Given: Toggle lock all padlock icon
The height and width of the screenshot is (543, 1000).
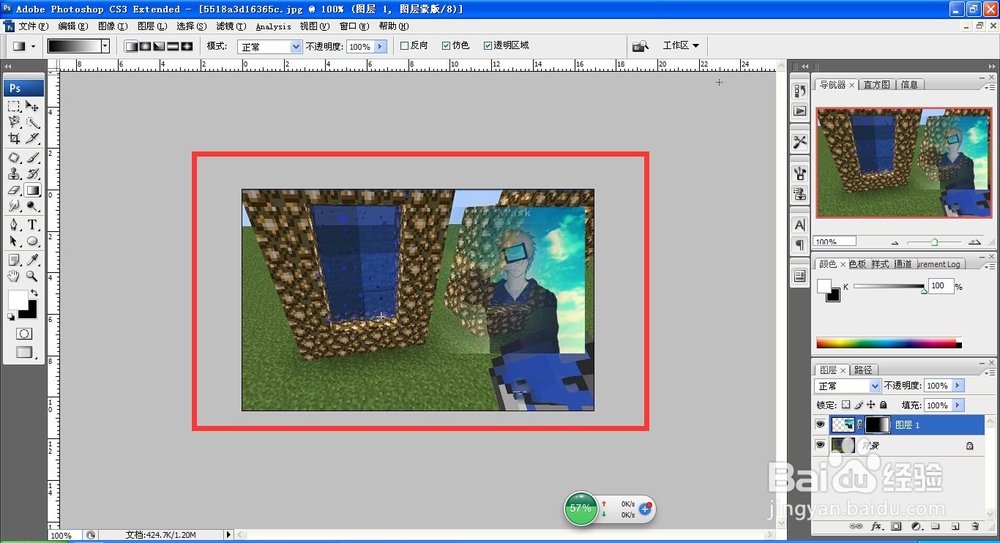Looking at the screenshot, I should pyautogui.click(x=883, y=405).
